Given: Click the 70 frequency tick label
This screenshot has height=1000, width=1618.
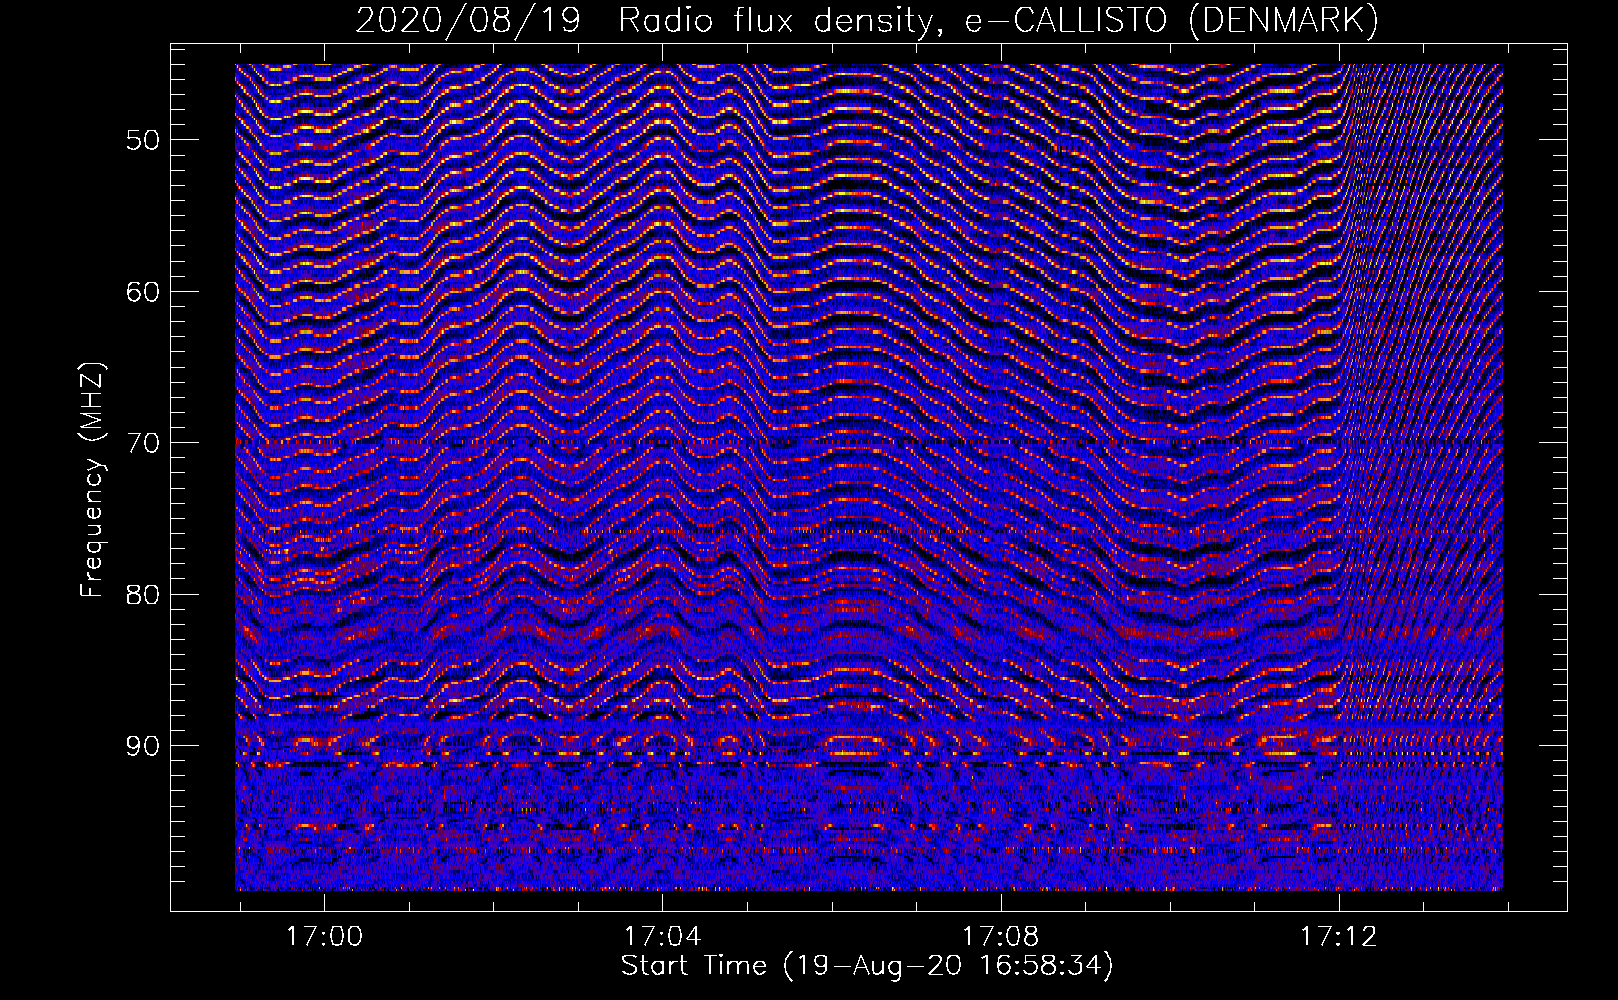Looking at the screenshot, I should pos(143,442).
